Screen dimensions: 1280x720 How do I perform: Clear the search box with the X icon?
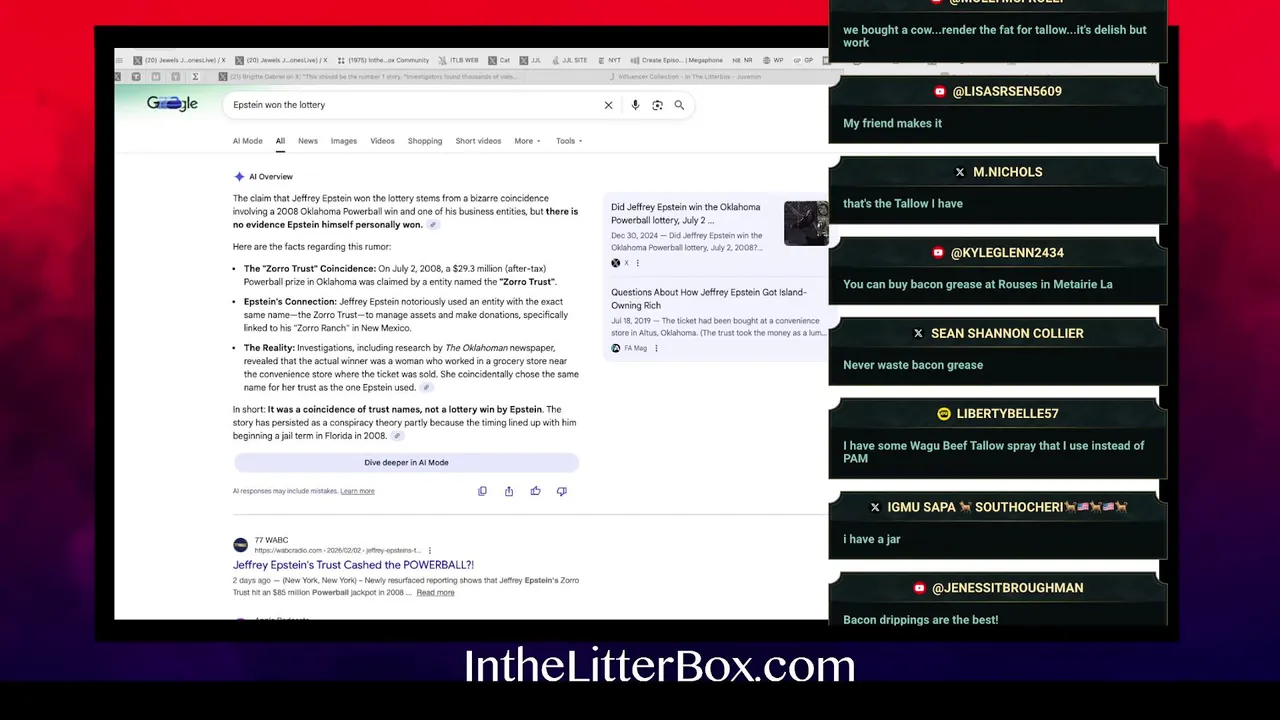coord(608,105)
